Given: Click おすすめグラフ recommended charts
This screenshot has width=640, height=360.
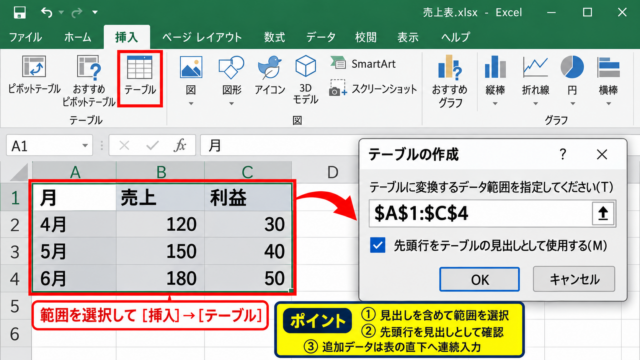Looking at the screenshot, I should pos(449,82).
